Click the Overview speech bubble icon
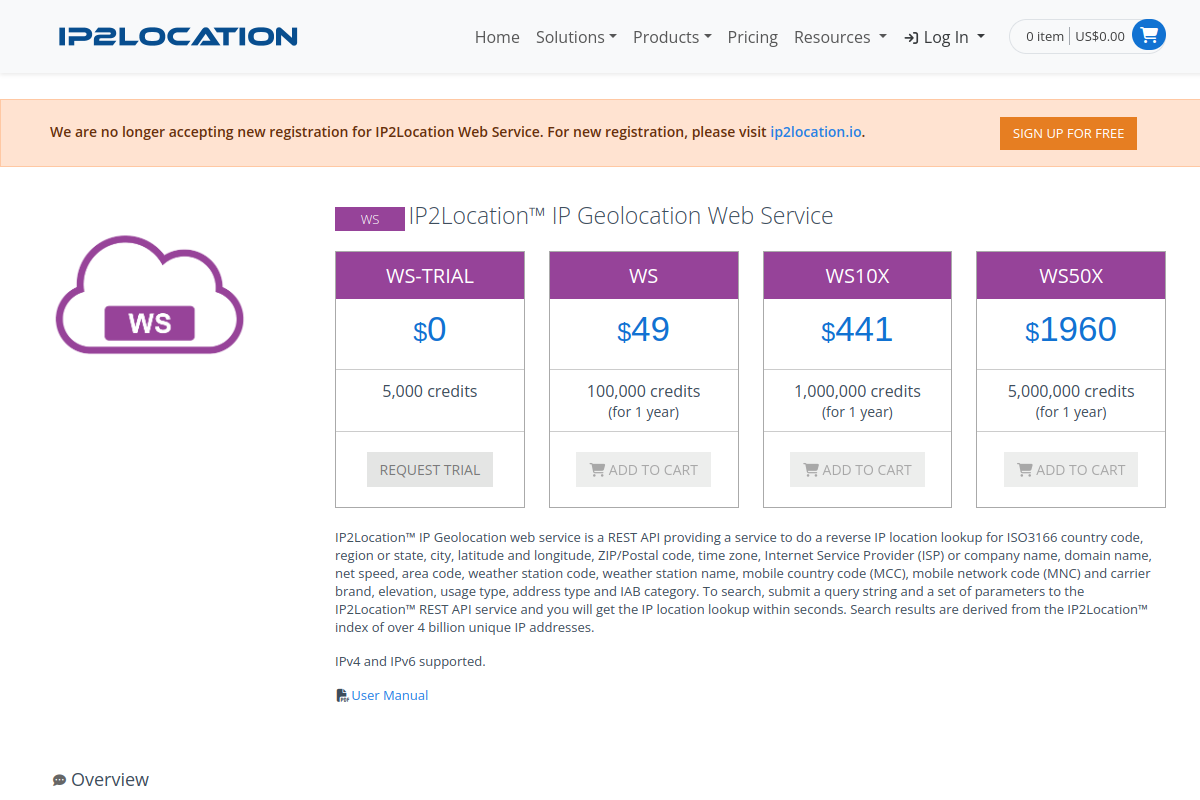Image resolution: width=1200 pixels, height=800 pixels. point(59,780)
